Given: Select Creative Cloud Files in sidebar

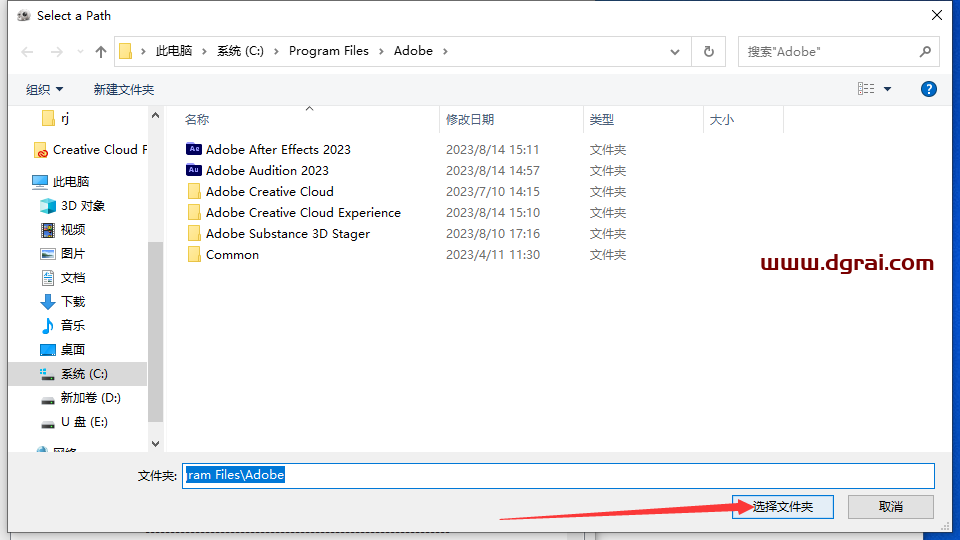Looking at the screenshot, I should pos(98,149).
